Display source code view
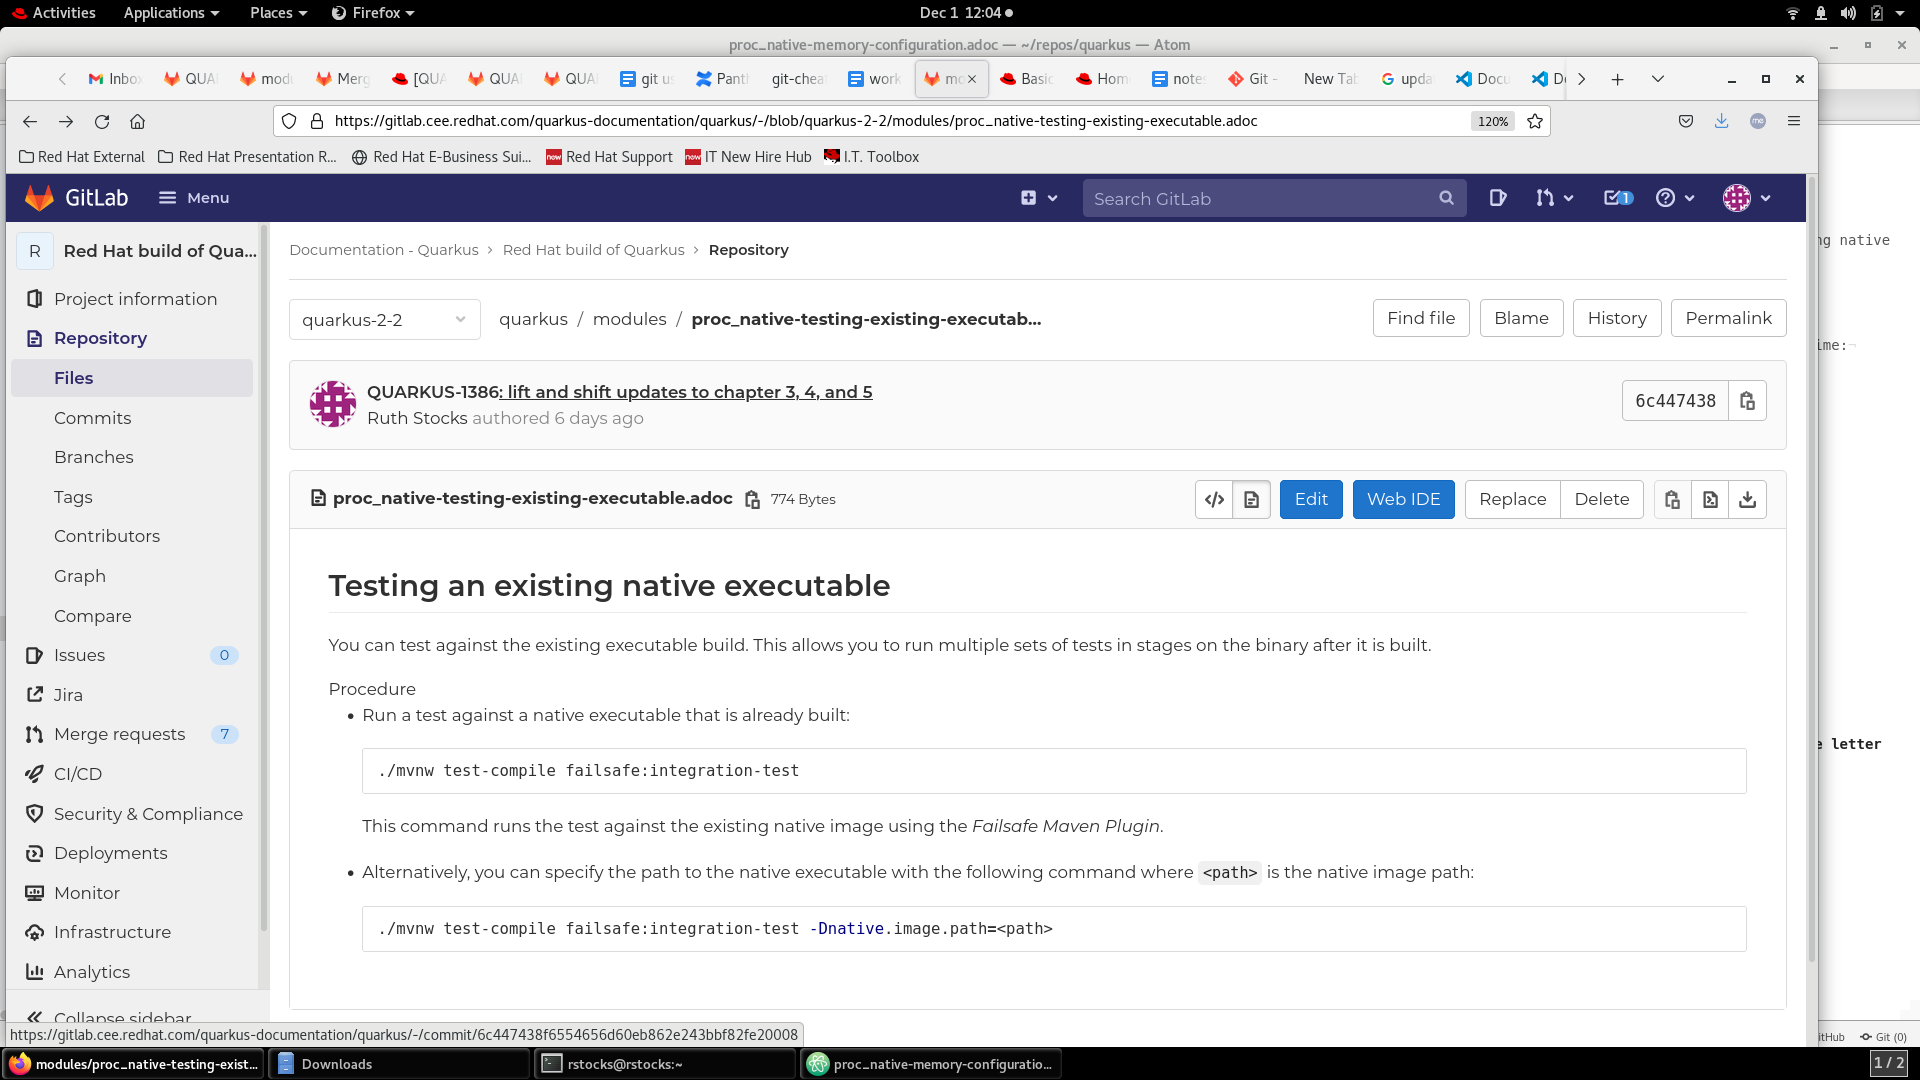The height and width of the screenshot is (1080, 1920). click(x=1214, y=500)
